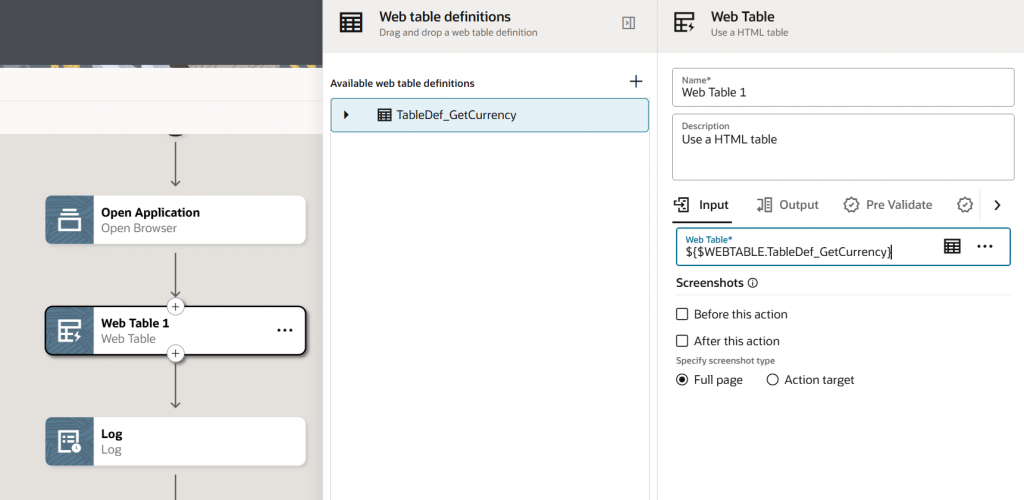Collapse the Web table definitions panel

pos(629,23)
